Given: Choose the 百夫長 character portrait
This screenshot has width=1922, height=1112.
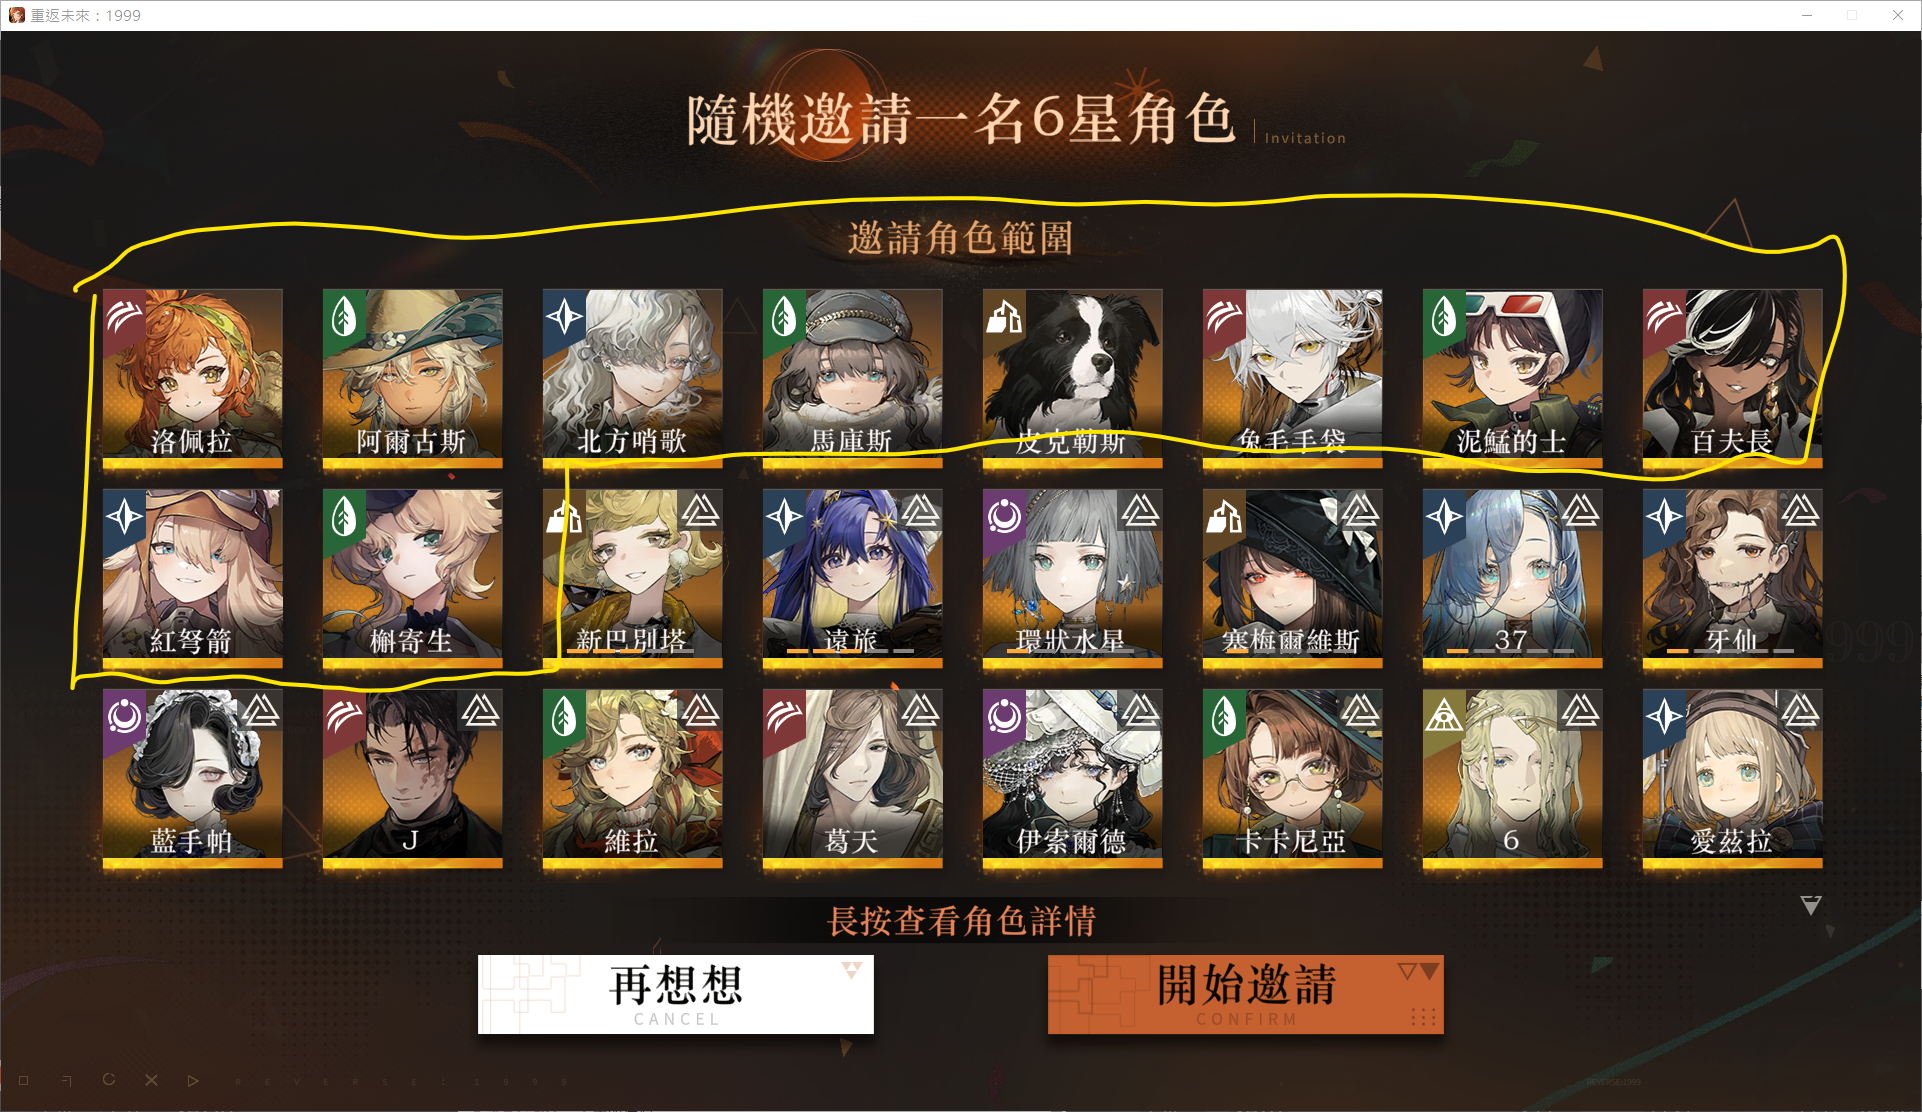Looking at the screenshot, I should [x=1732, y=378].
